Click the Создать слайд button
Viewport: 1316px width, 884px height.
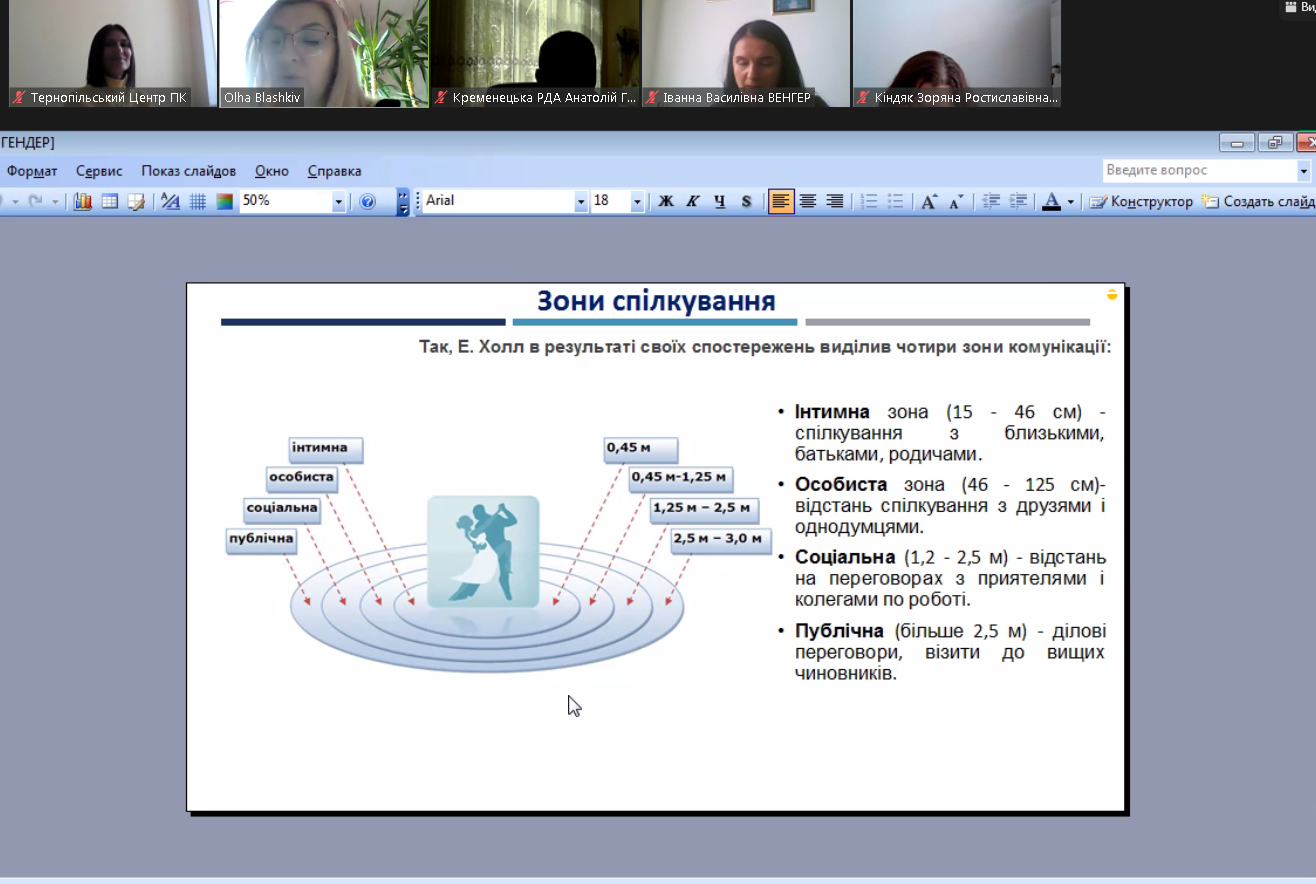point(1258,201)
